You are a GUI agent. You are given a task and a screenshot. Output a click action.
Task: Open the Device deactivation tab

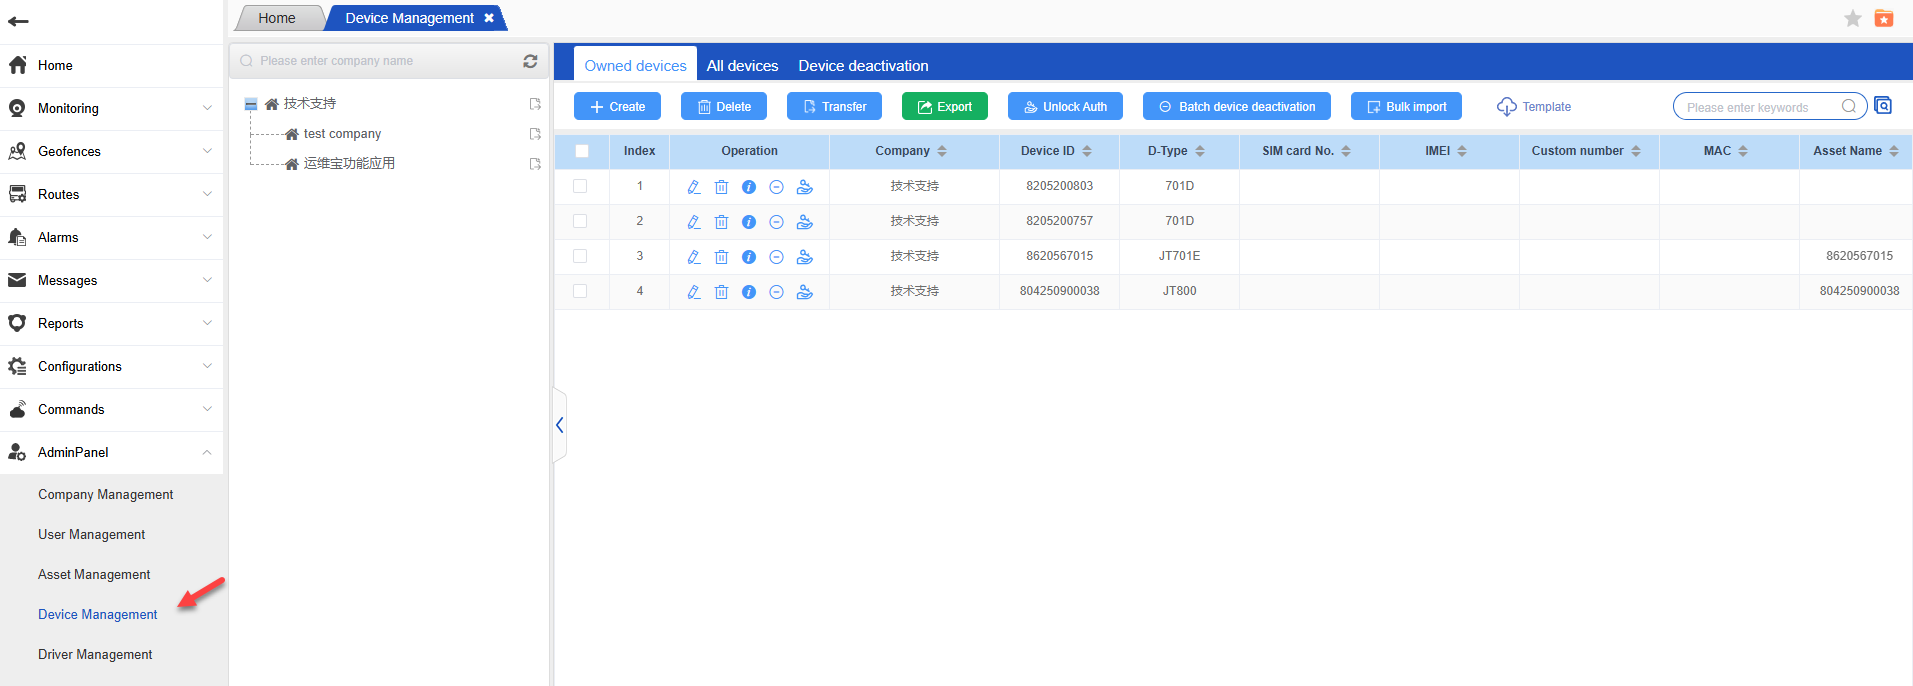[863, 66]
